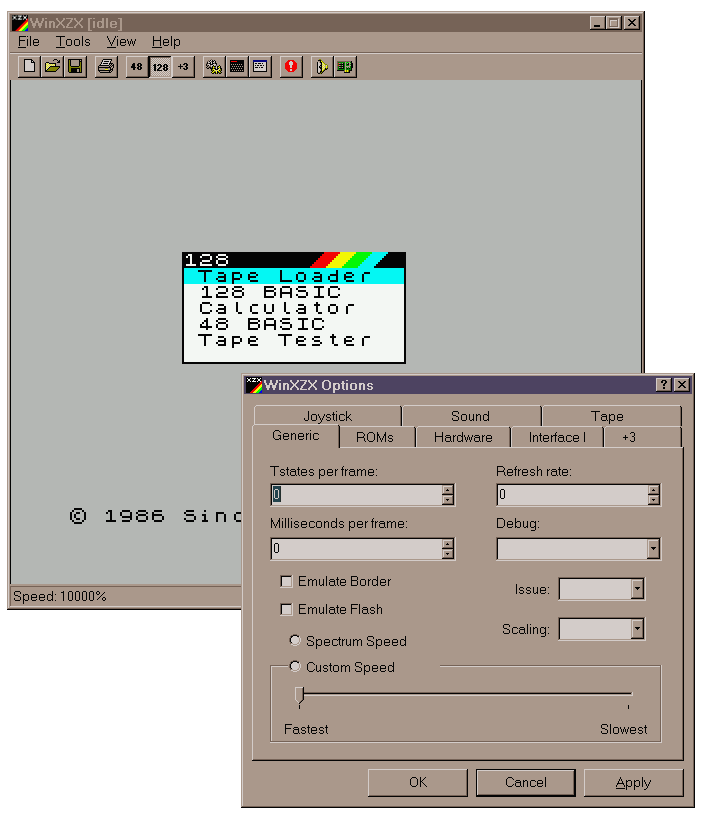Select Calculator in the emulator menu
This screenshot has width=703, height=817.
tap(294, 308)
